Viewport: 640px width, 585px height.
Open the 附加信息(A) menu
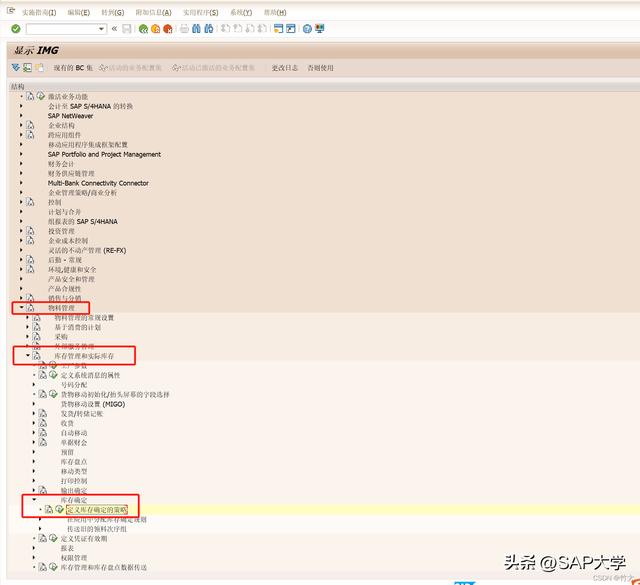coord(153,13)
